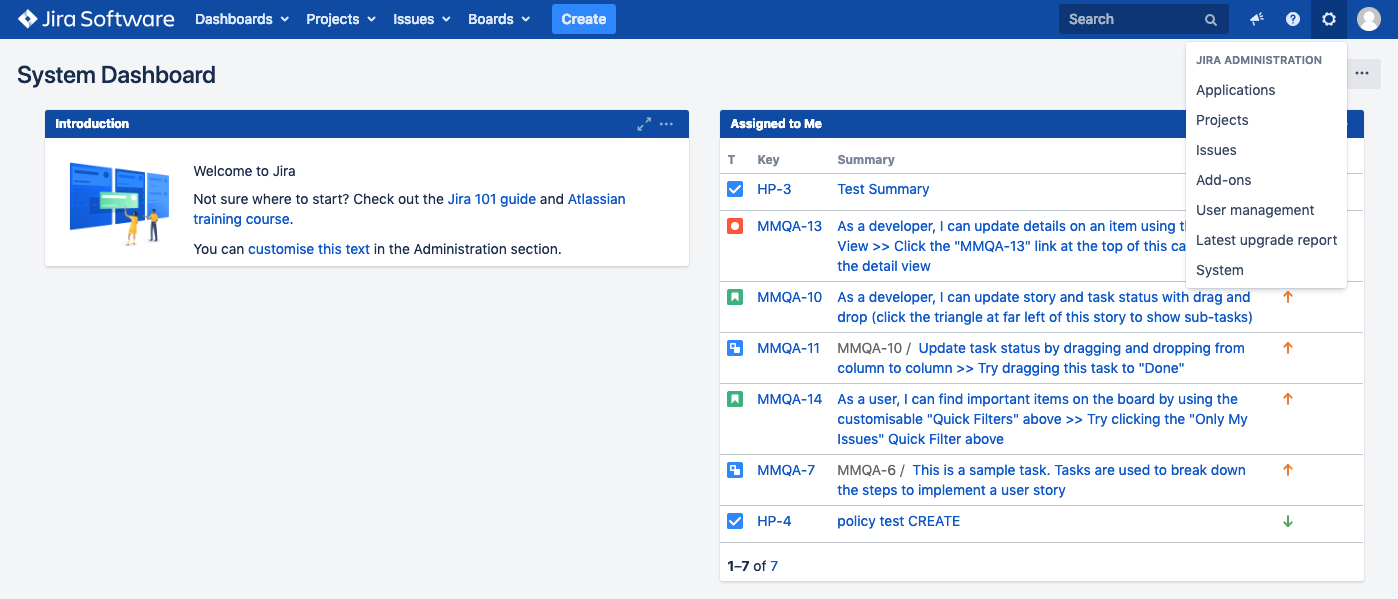The height and width of the screenshot is (599, 1398).
Task: Click the administration gear icon
Action: (1329, 19)
